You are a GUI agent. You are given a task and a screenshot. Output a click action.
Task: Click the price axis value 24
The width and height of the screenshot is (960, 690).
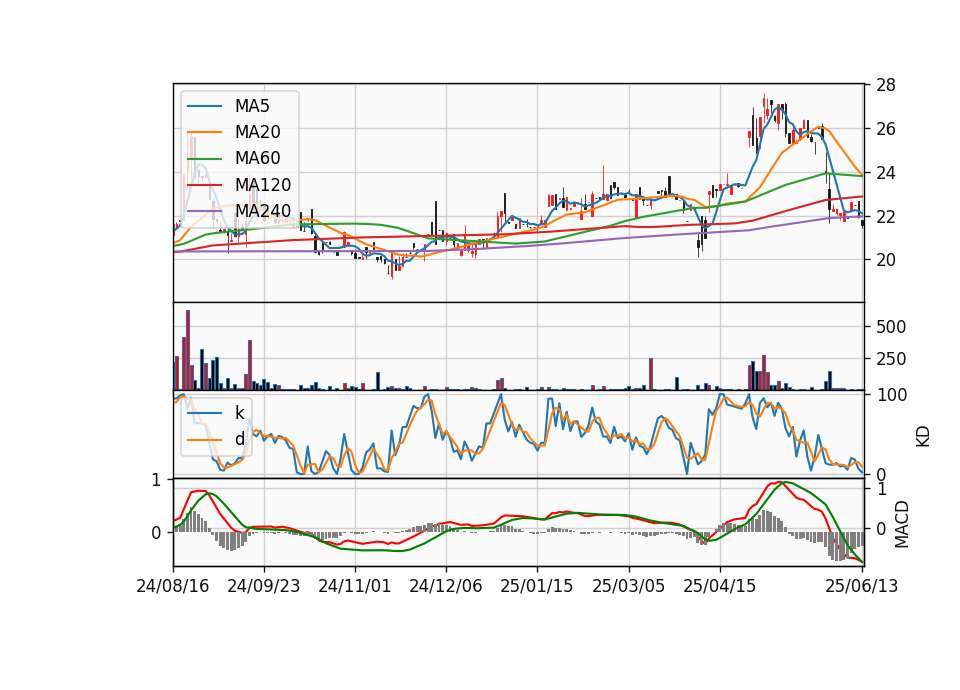(x=886, y=173)
